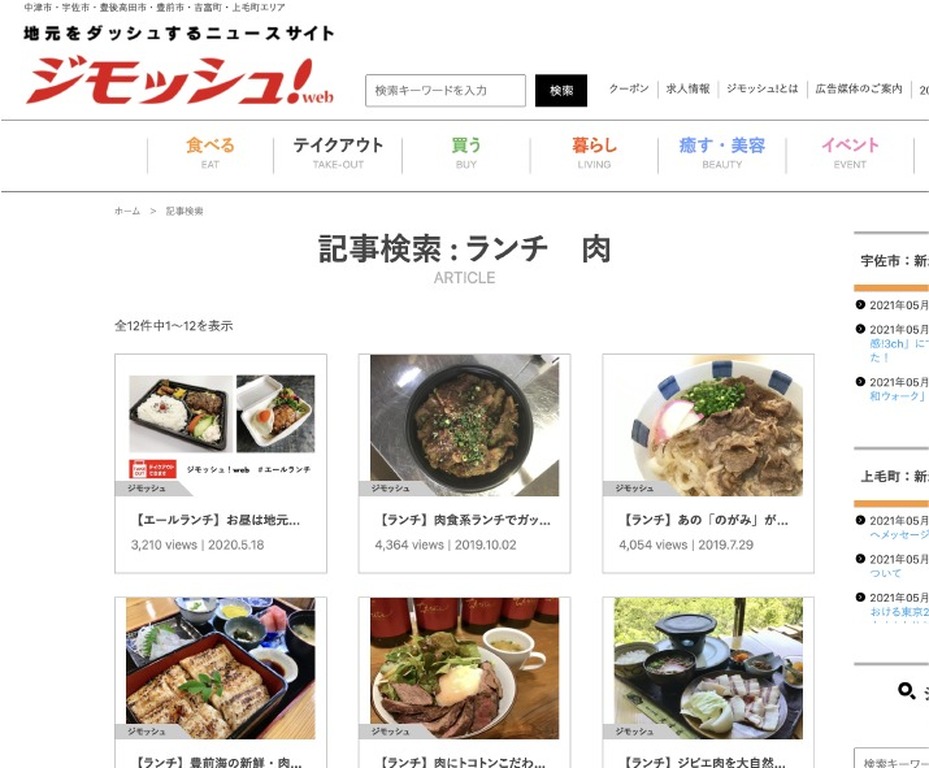Open the 食べる EAT category
The image size is (929, 768).
210,153
